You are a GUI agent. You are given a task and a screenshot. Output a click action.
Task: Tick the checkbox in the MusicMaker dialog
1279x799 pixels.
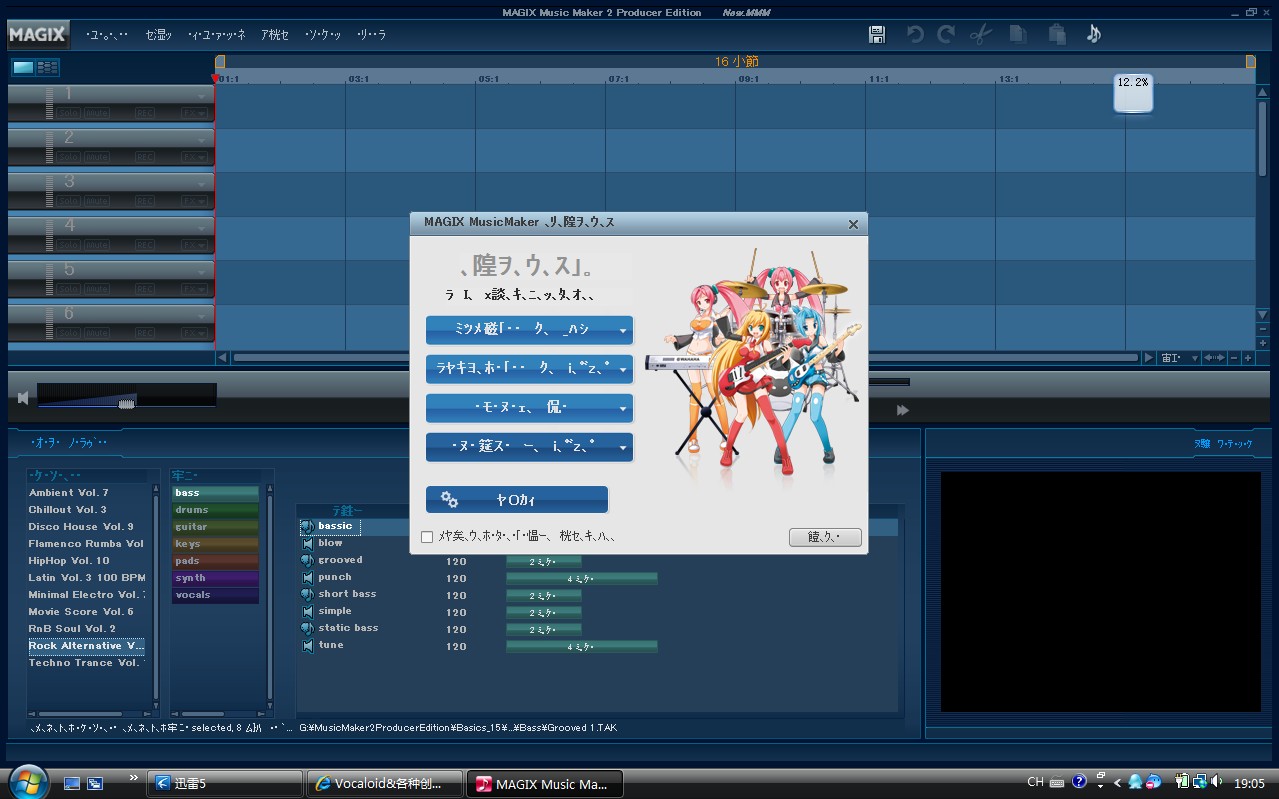(427, 537)
